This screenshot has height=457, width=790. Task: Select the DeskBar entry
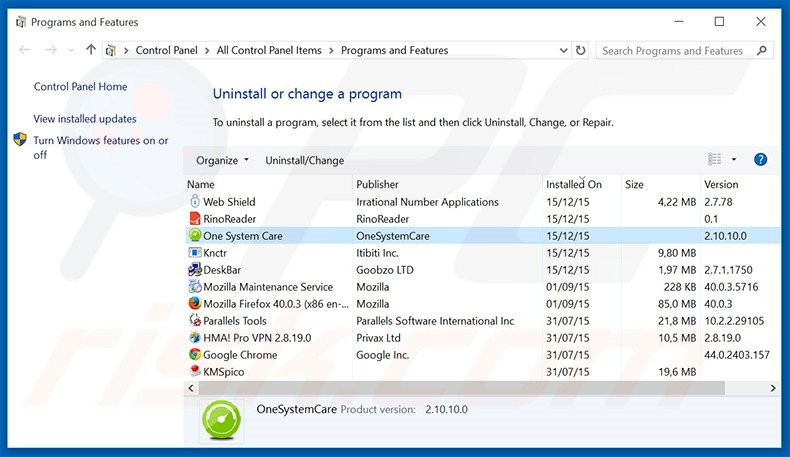(222, 270)
